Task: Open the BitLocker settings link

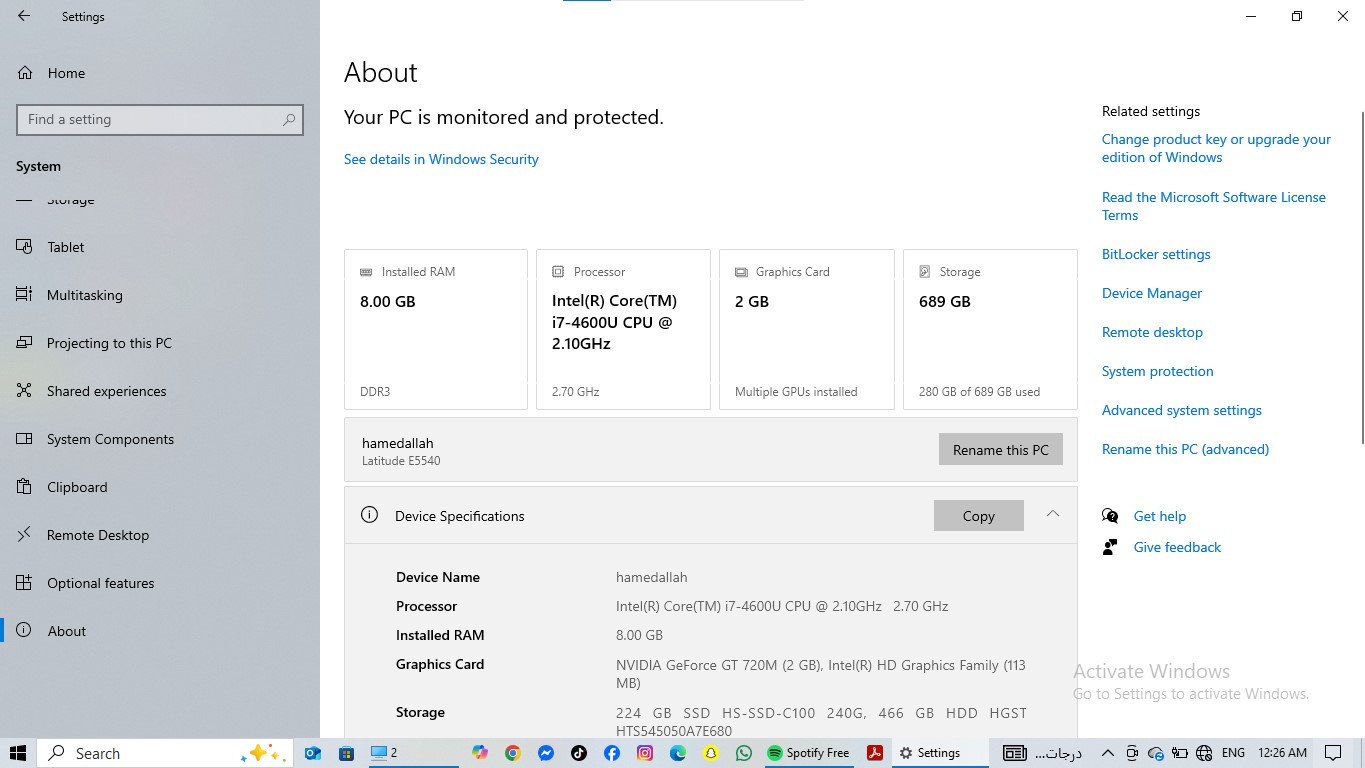Action: point(1156,254)
